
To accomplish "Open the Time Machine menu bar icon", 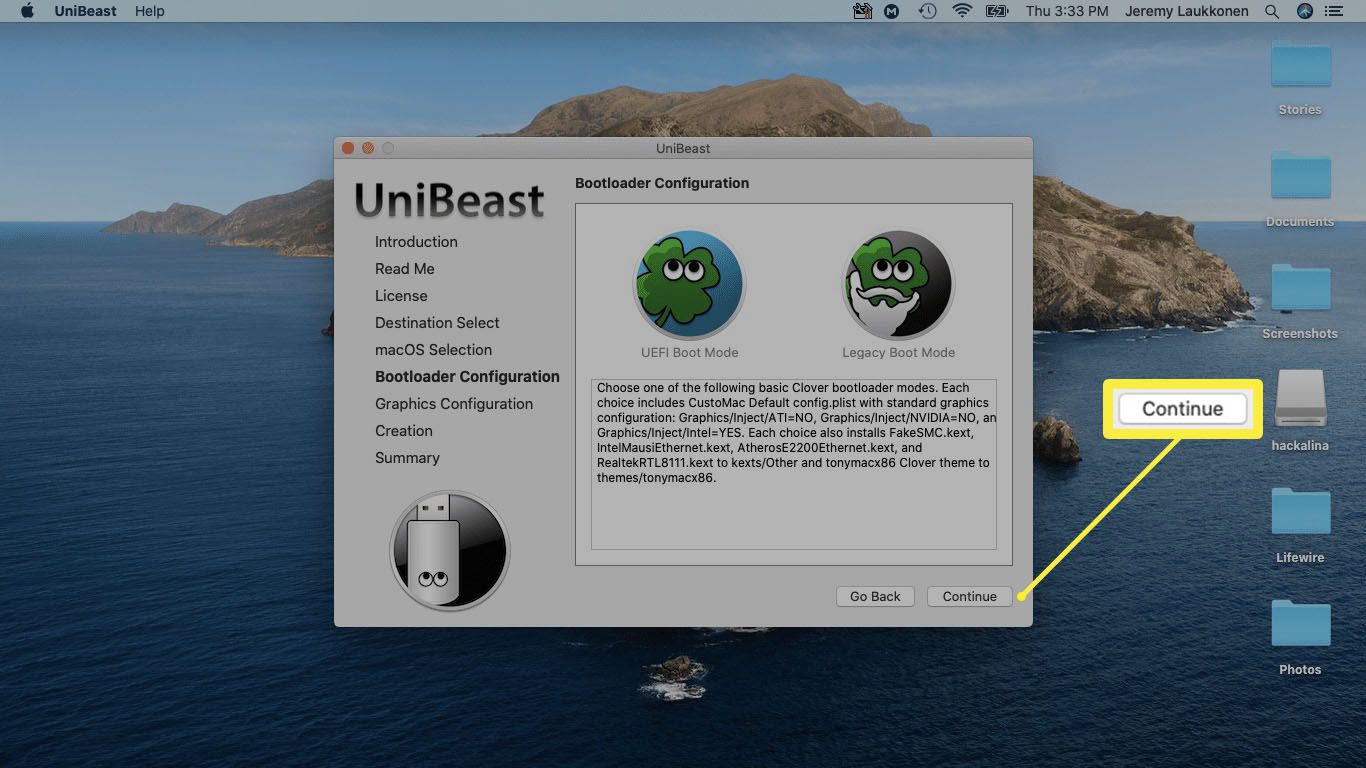I will click(x=928, y=11).
